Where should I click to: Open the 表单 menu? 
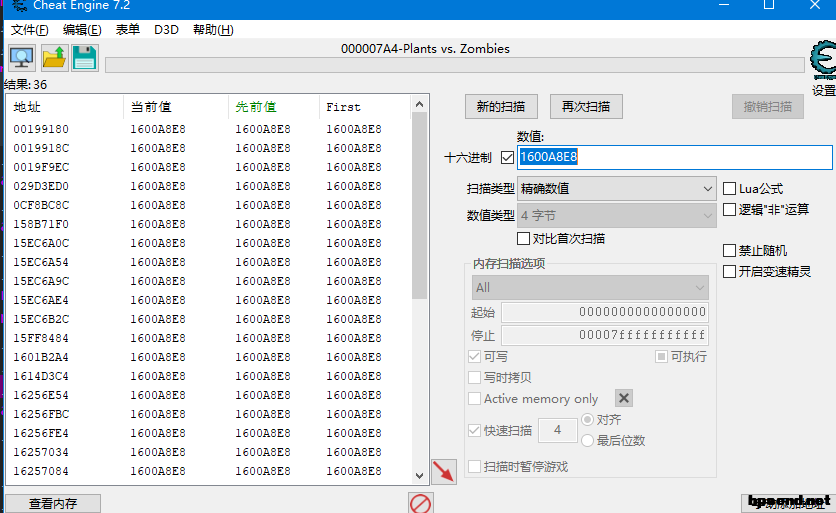point(128,29)
